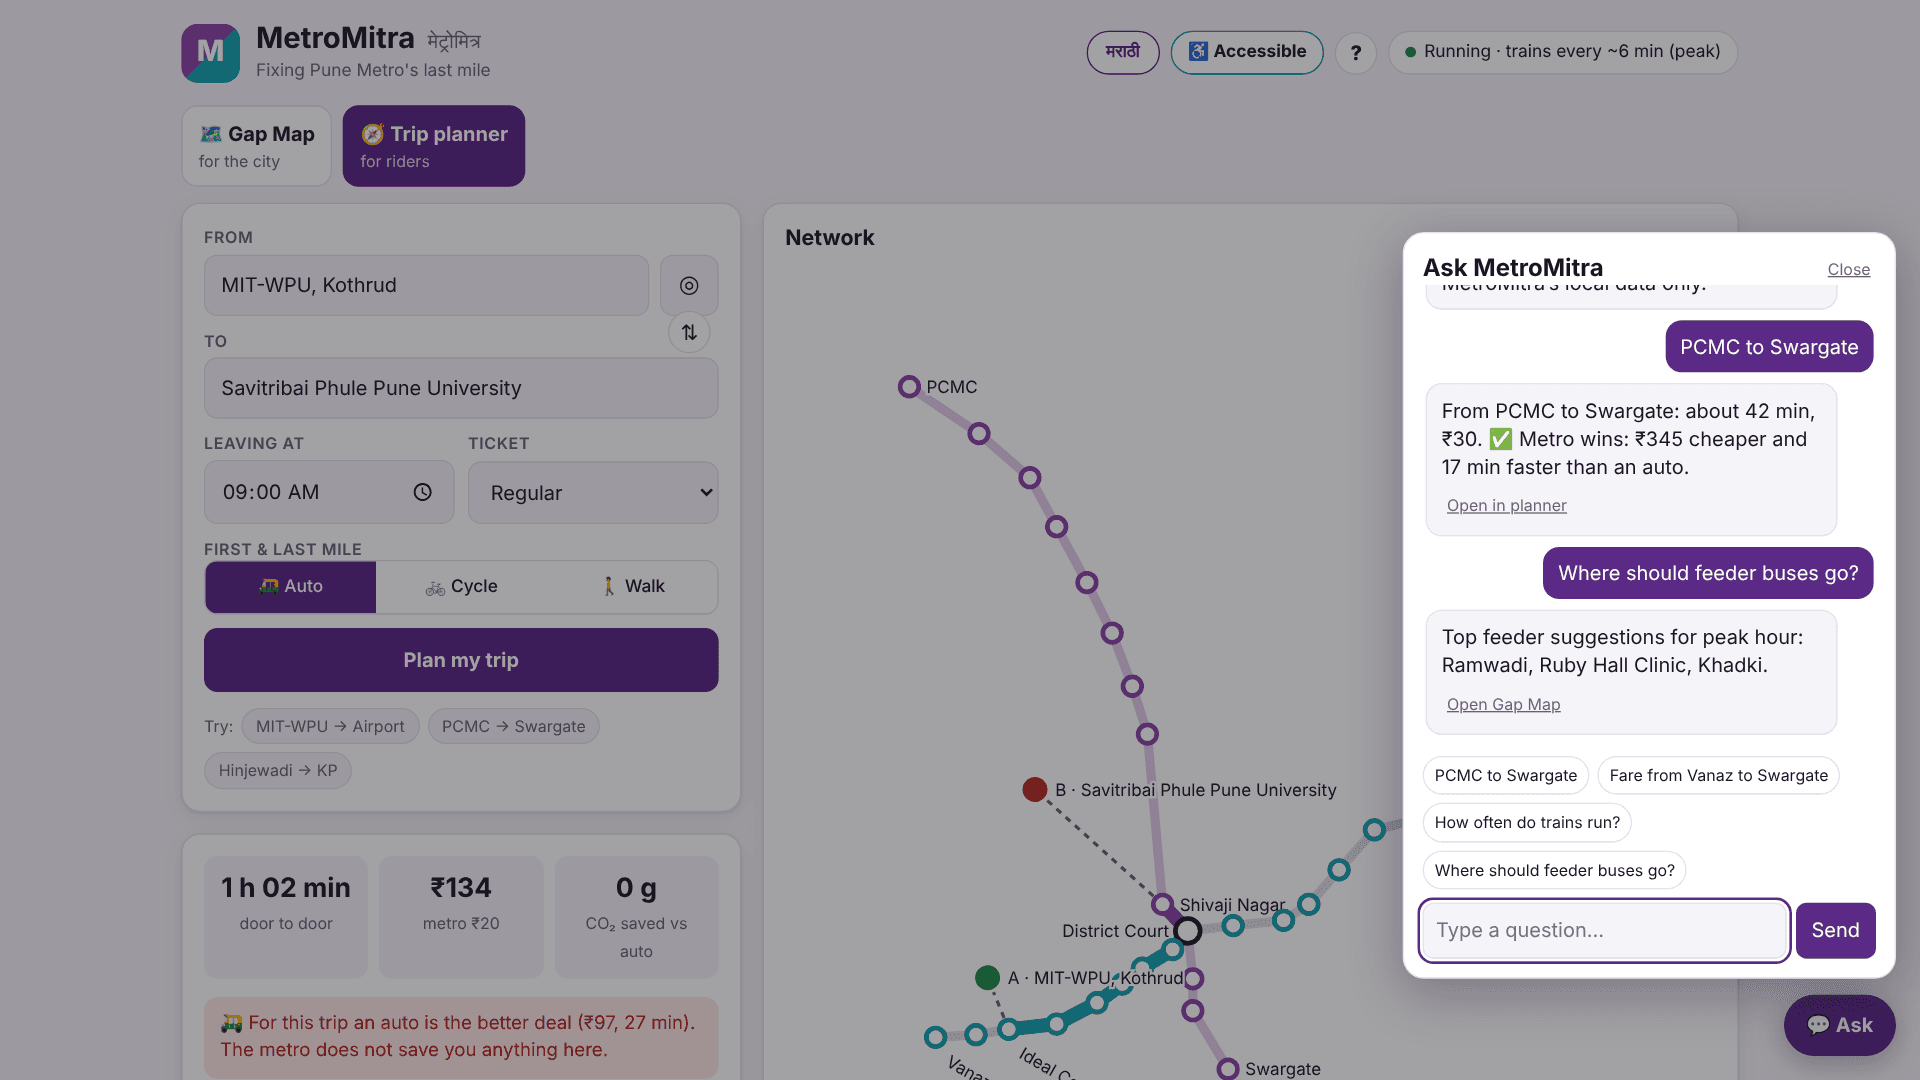Toggle Accessible mode
This screenshot has height=1080, width=1920.
pos(1247,52)
